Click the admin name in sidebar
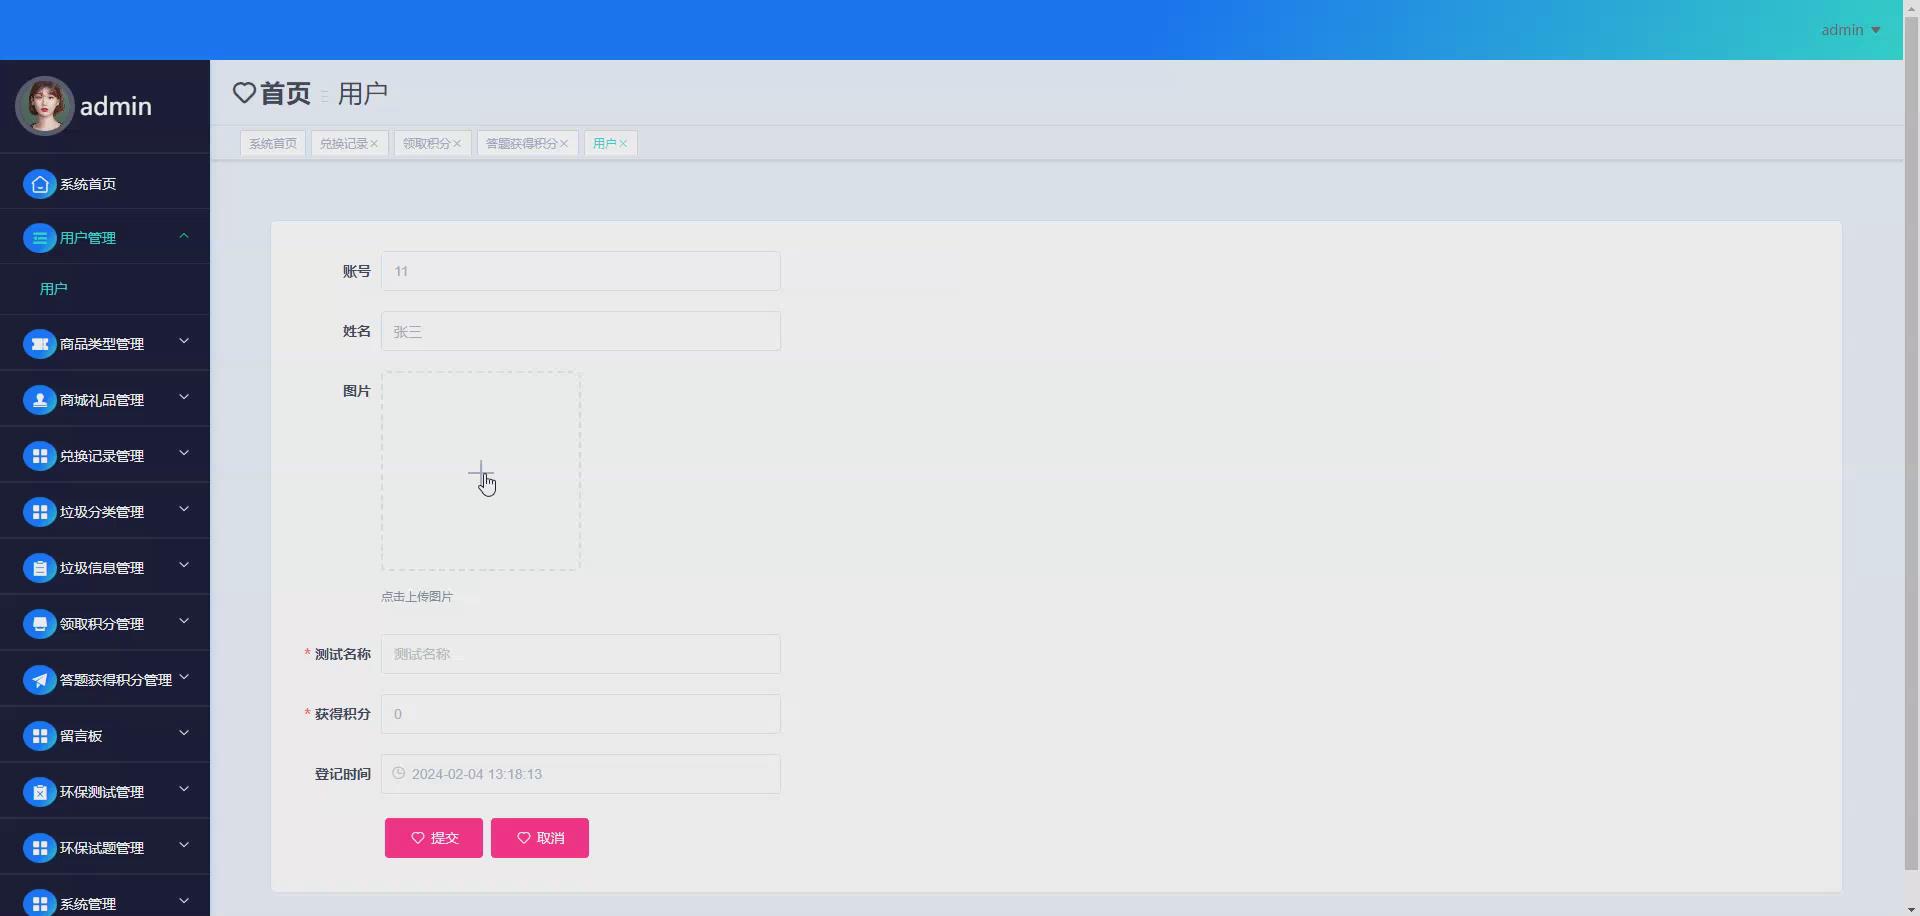The image size is (1920, 916). coord(116,106)
